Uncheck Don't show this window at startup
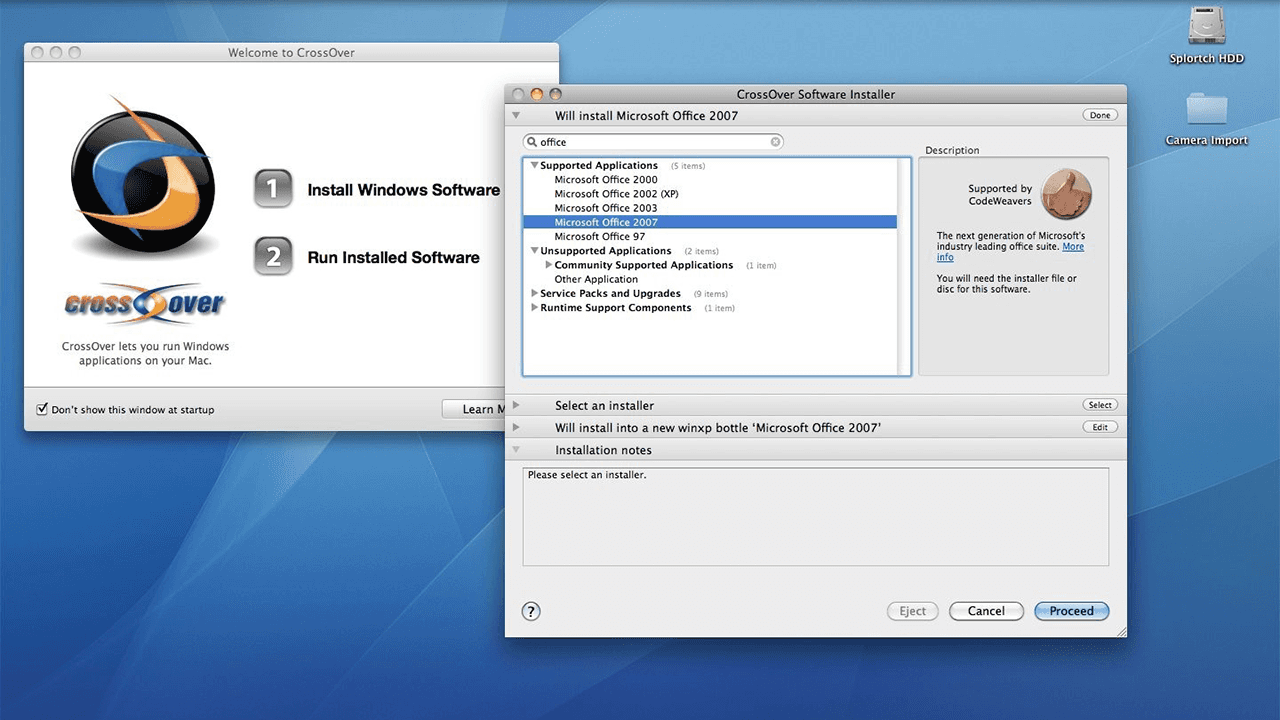This screenshot has height=720, width=1280. click(x=42, y=409)
